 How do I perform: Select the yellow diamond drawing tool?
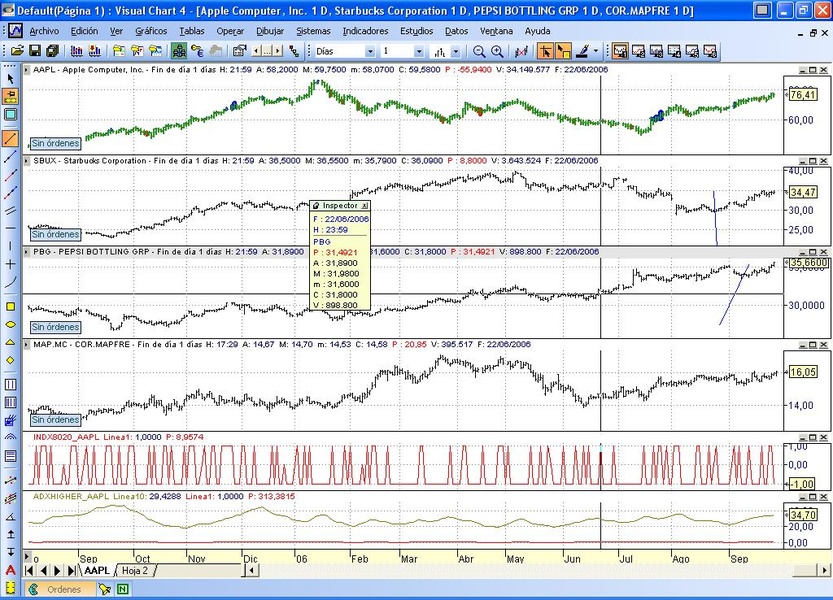[x=10, y=360]
